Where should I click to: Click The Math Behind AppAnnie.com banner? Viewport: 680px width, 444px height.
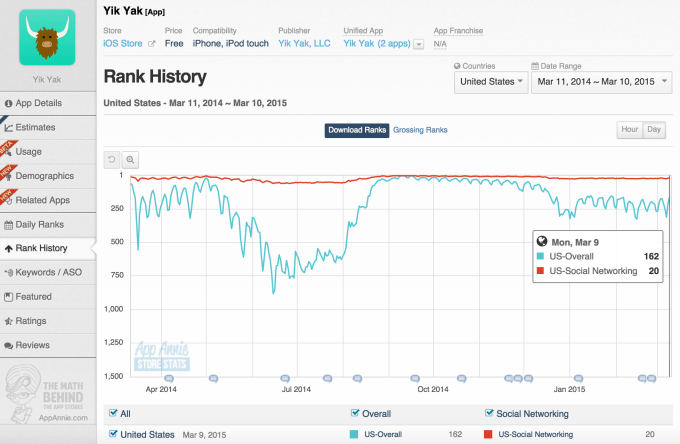coord(47,395)
